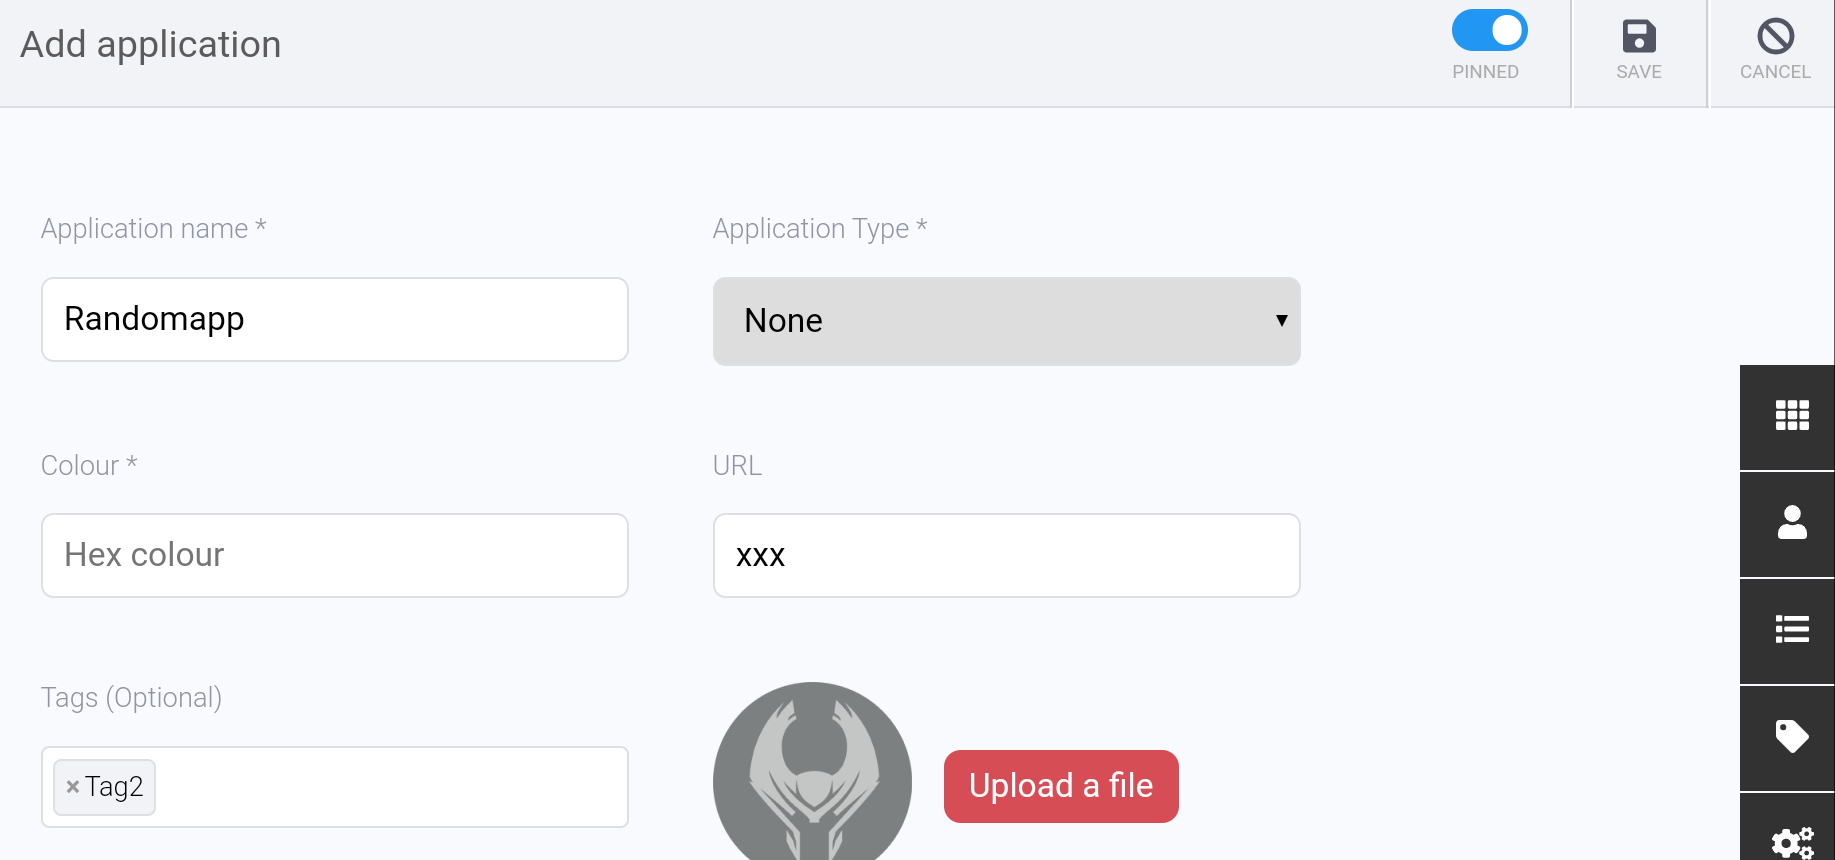Click the Add application title

(150, 43)
